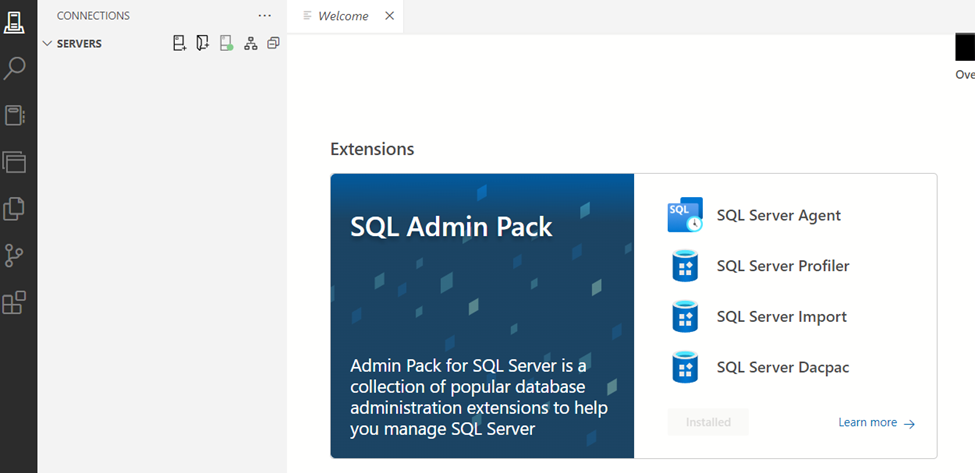Viewport: 975px width, 473px height.
Task: Open the Extensions view icon
Action: coord(15,303)
